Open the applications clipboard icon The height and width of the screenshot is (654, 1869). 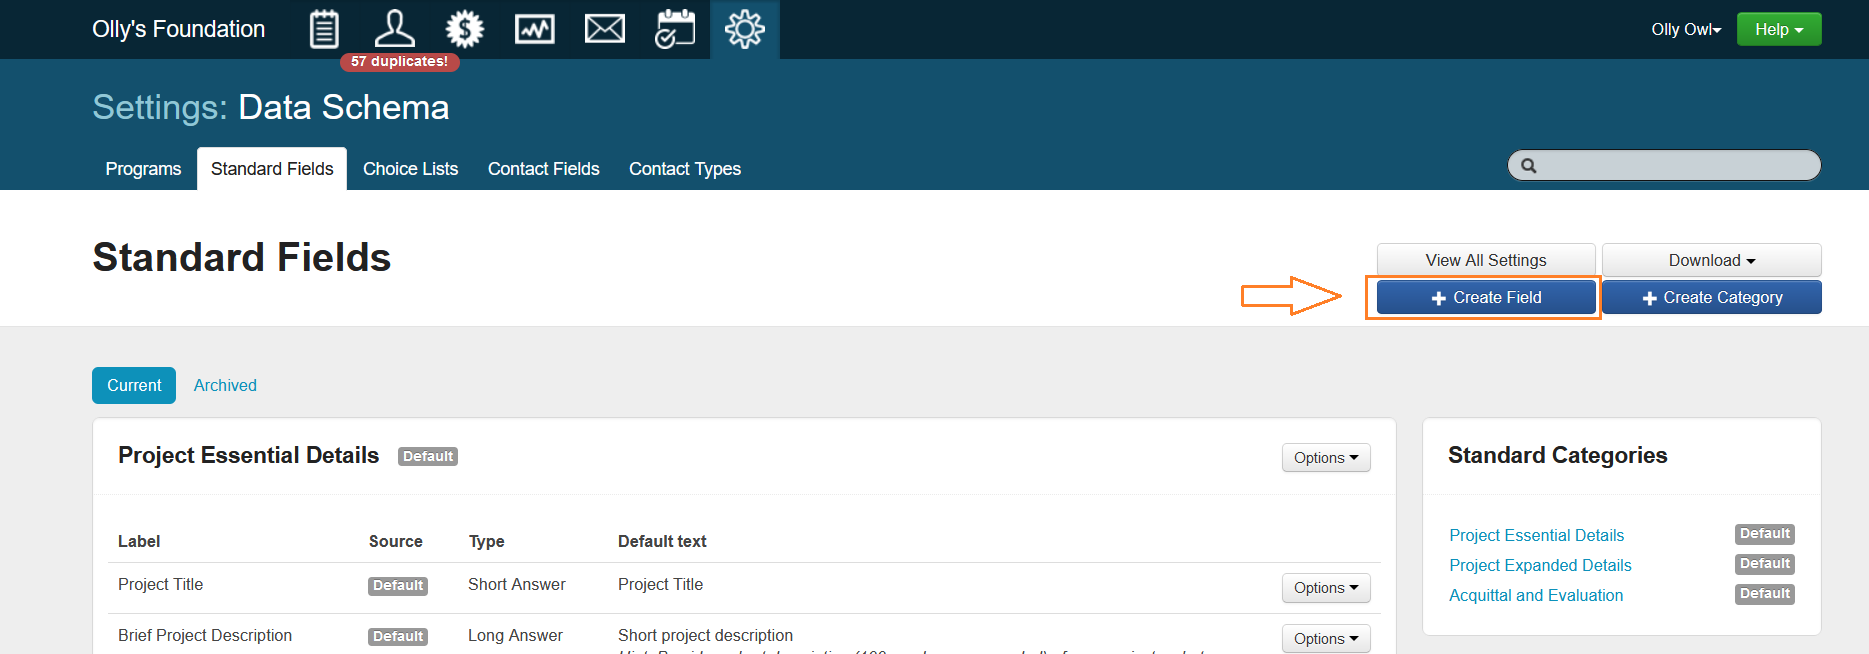[324, 29]
